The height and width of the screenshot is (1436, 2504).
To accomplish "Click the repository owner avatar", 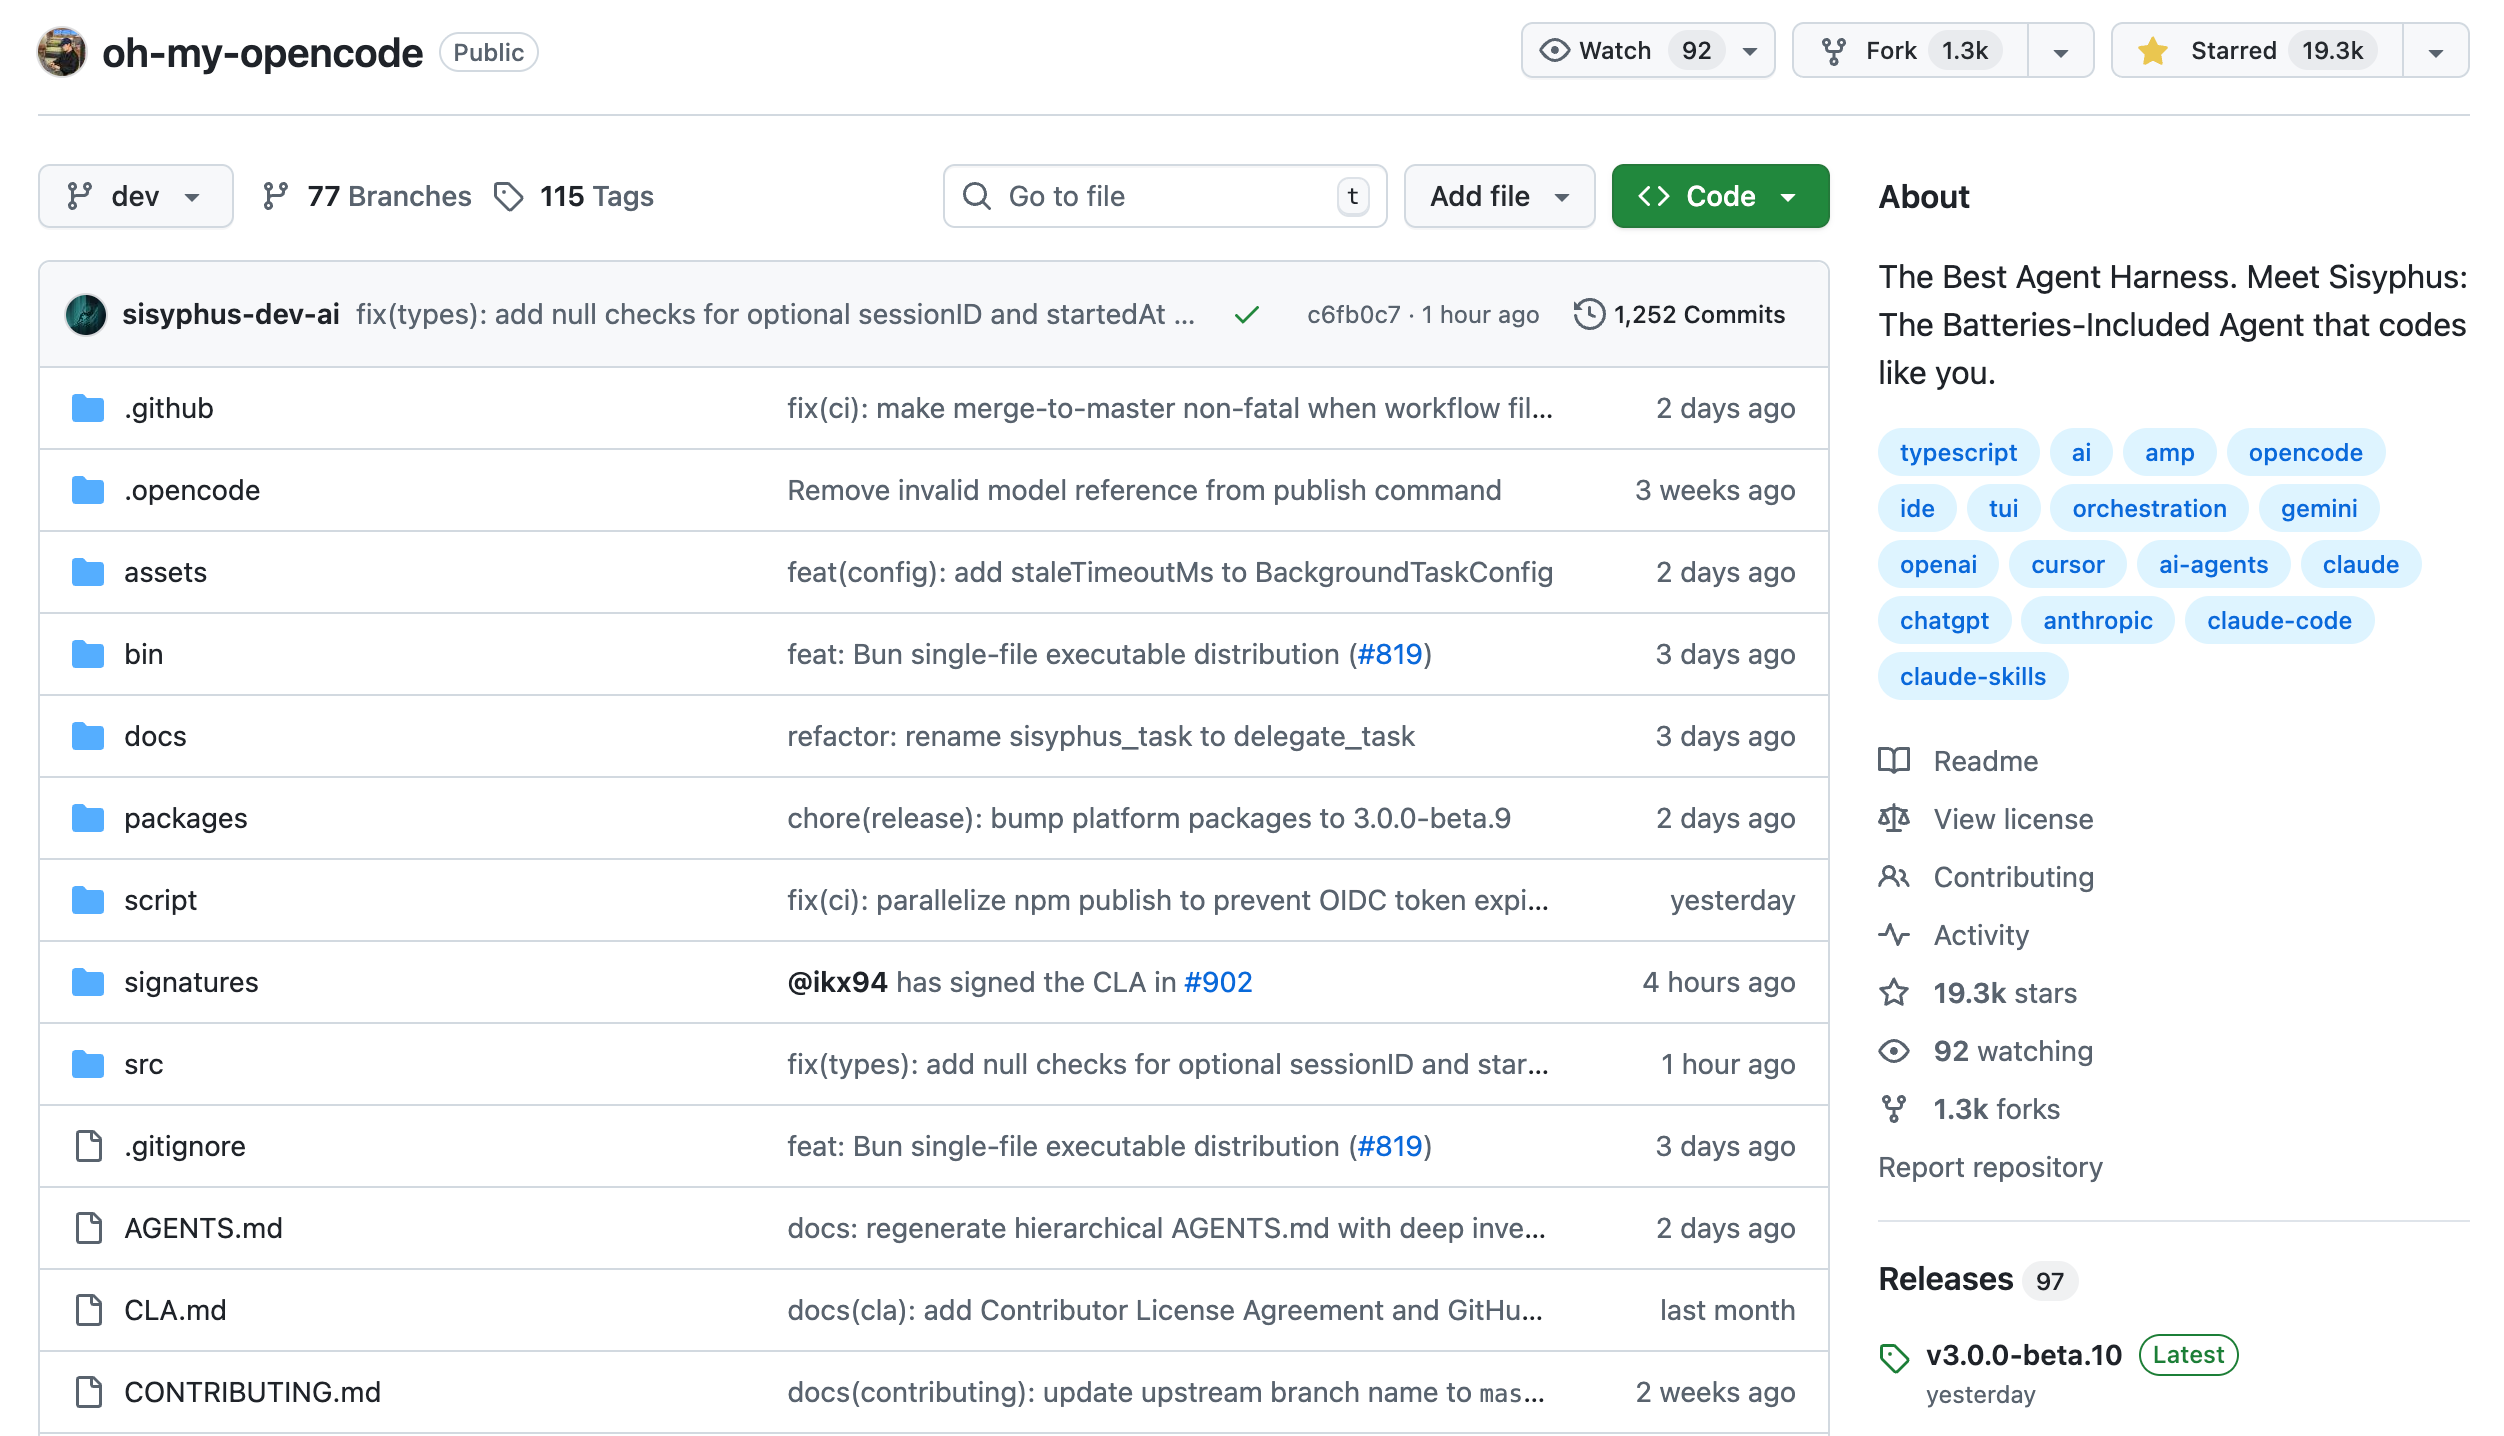I will (x=62, y=52).
